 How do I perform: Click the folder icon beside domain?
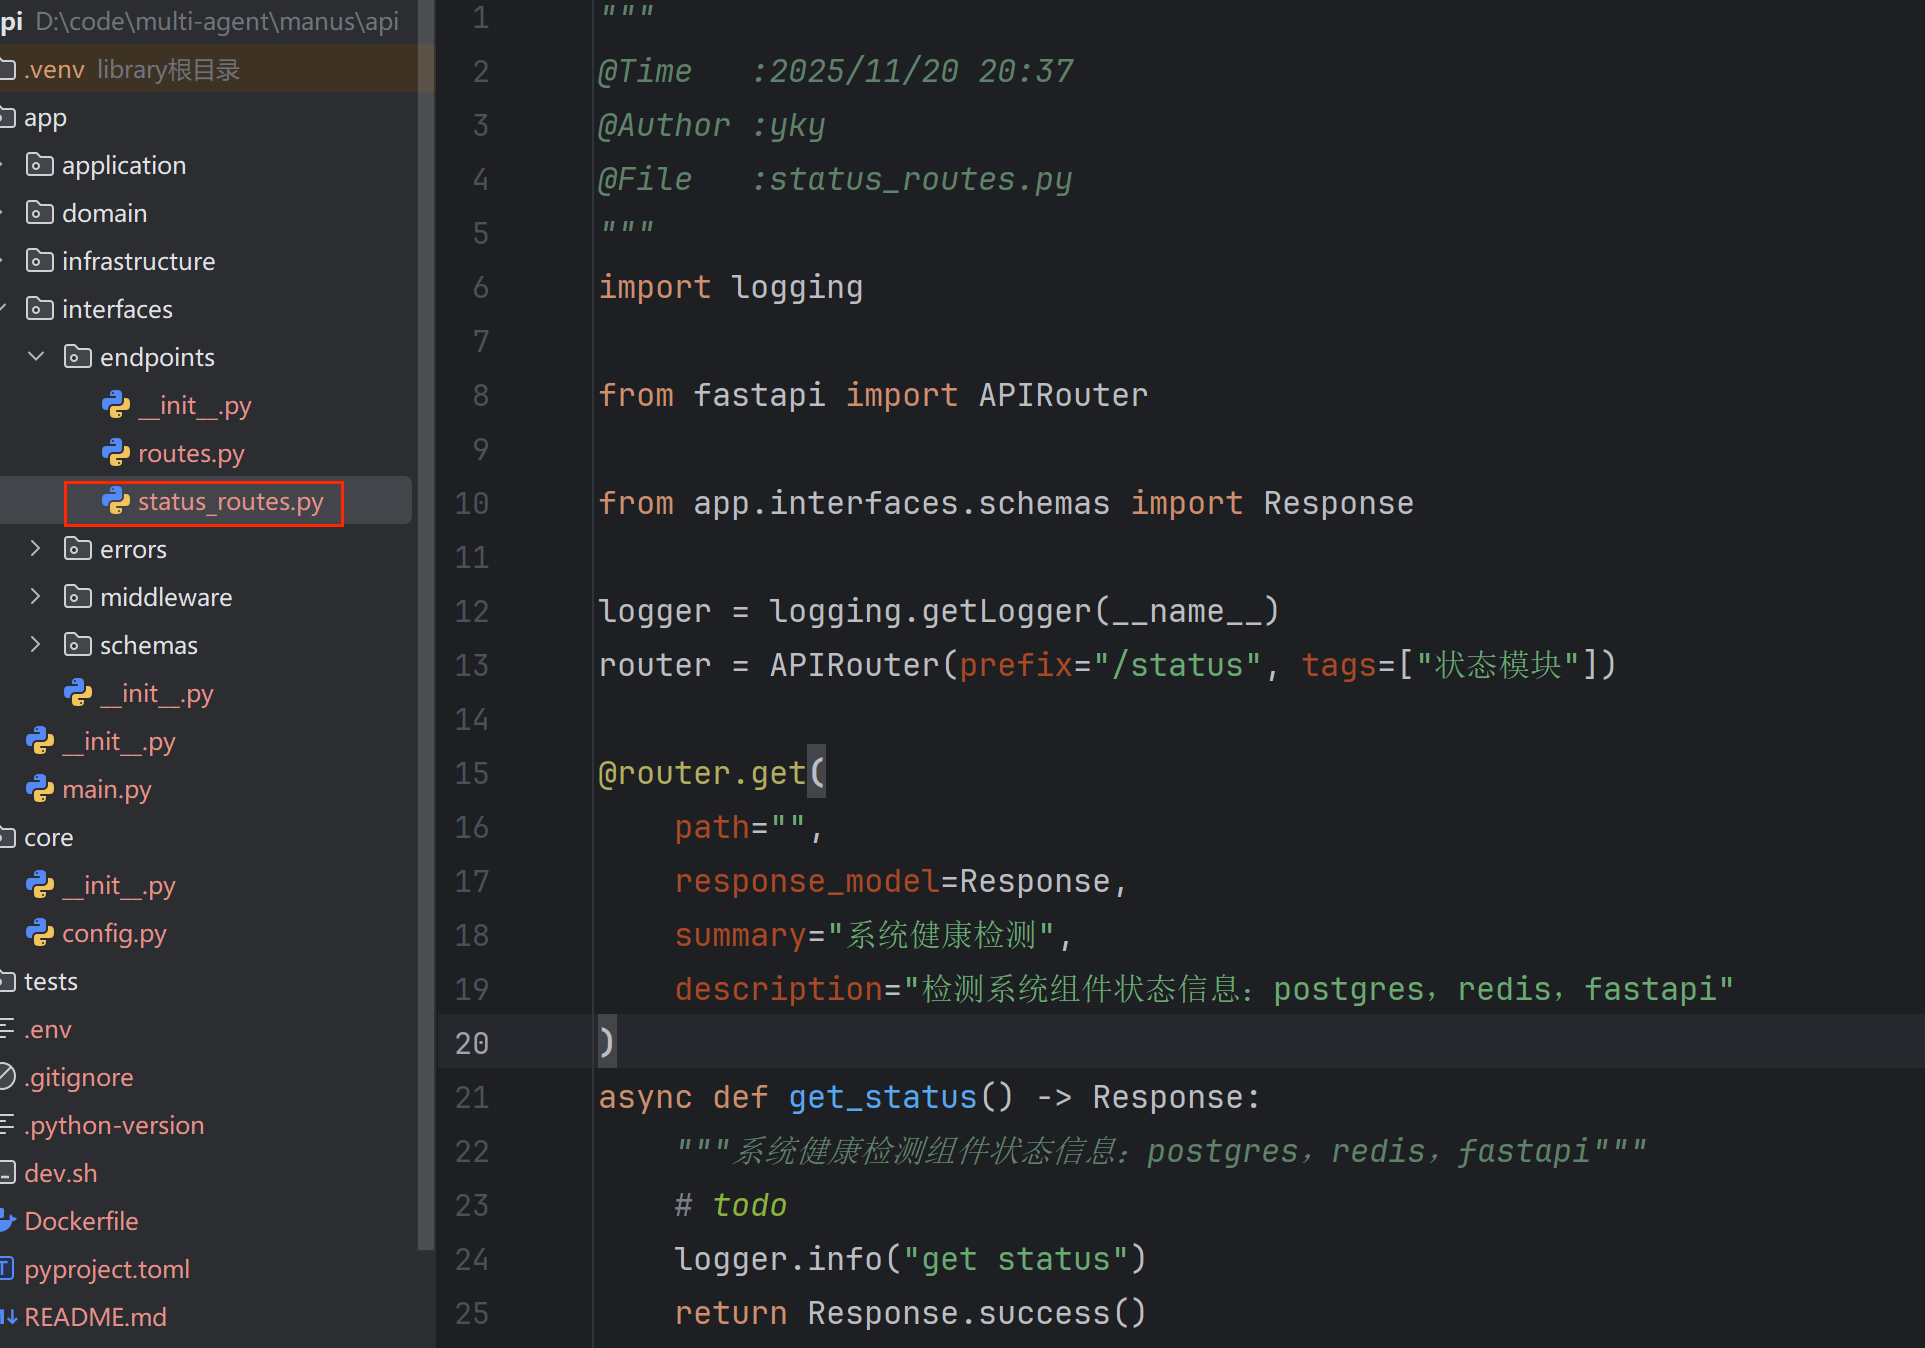pyautogui.click(x=40, y=213)
